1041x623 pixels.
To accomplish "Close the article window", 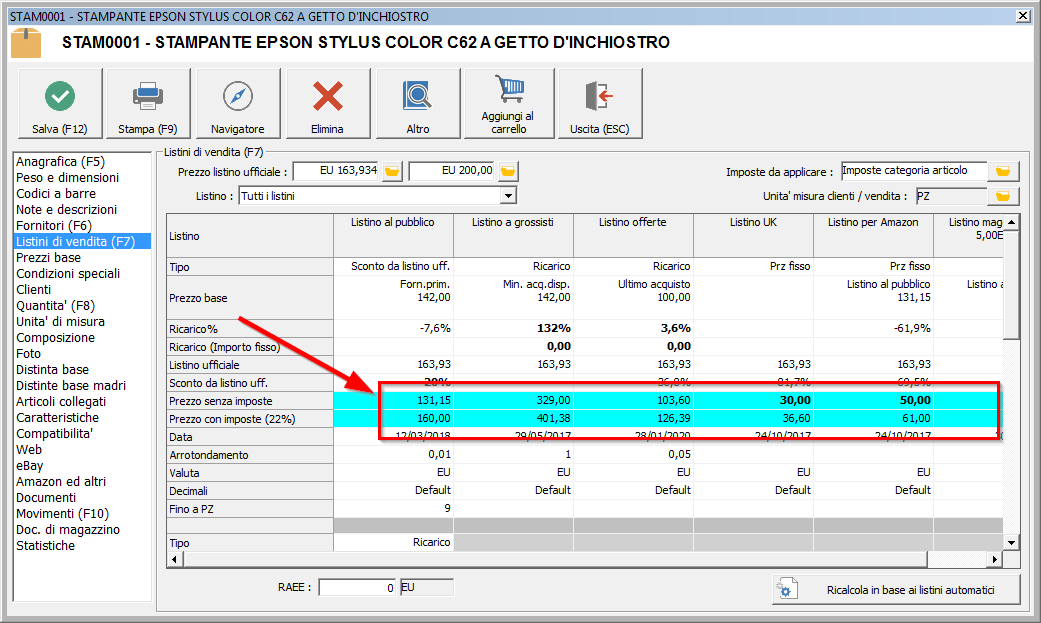I will (x=1023, y=16).
